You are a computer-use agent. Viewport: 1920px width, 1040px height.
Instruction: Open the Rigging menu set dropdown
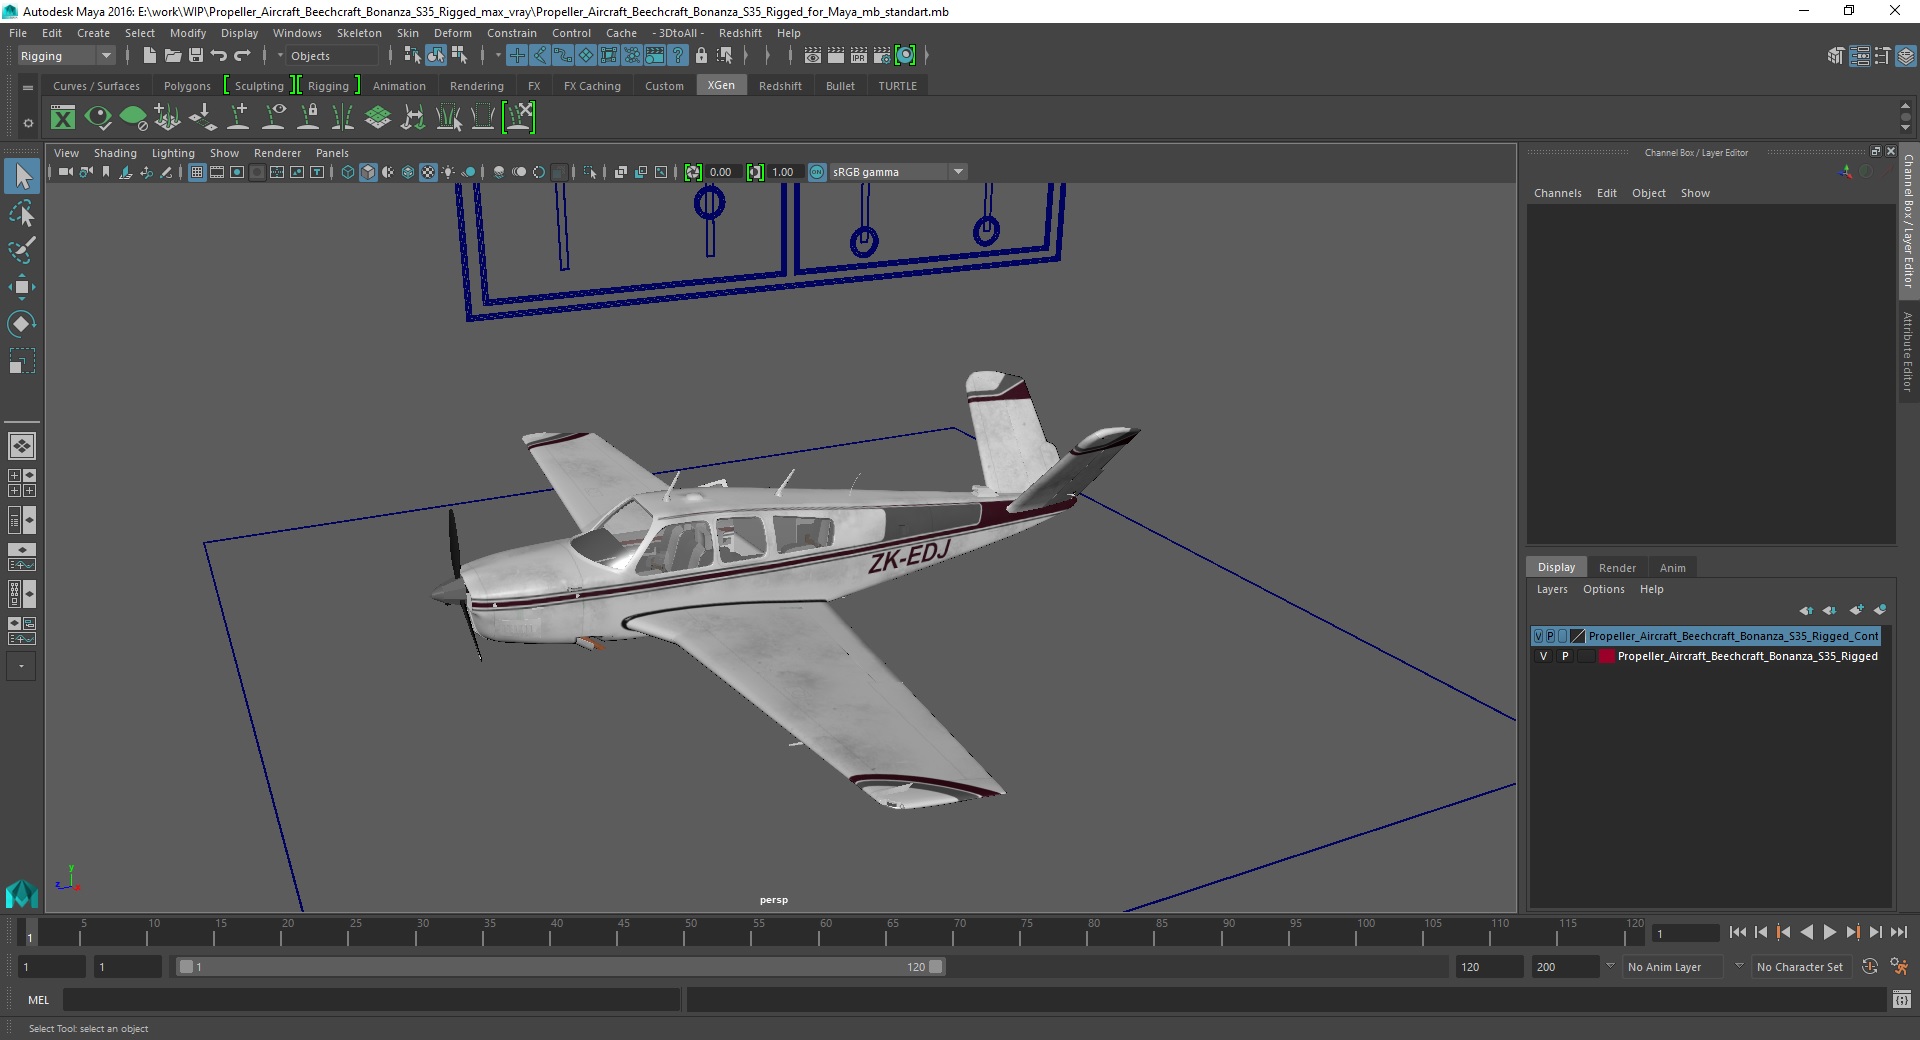pyautogui.click(x=66, y=56)
